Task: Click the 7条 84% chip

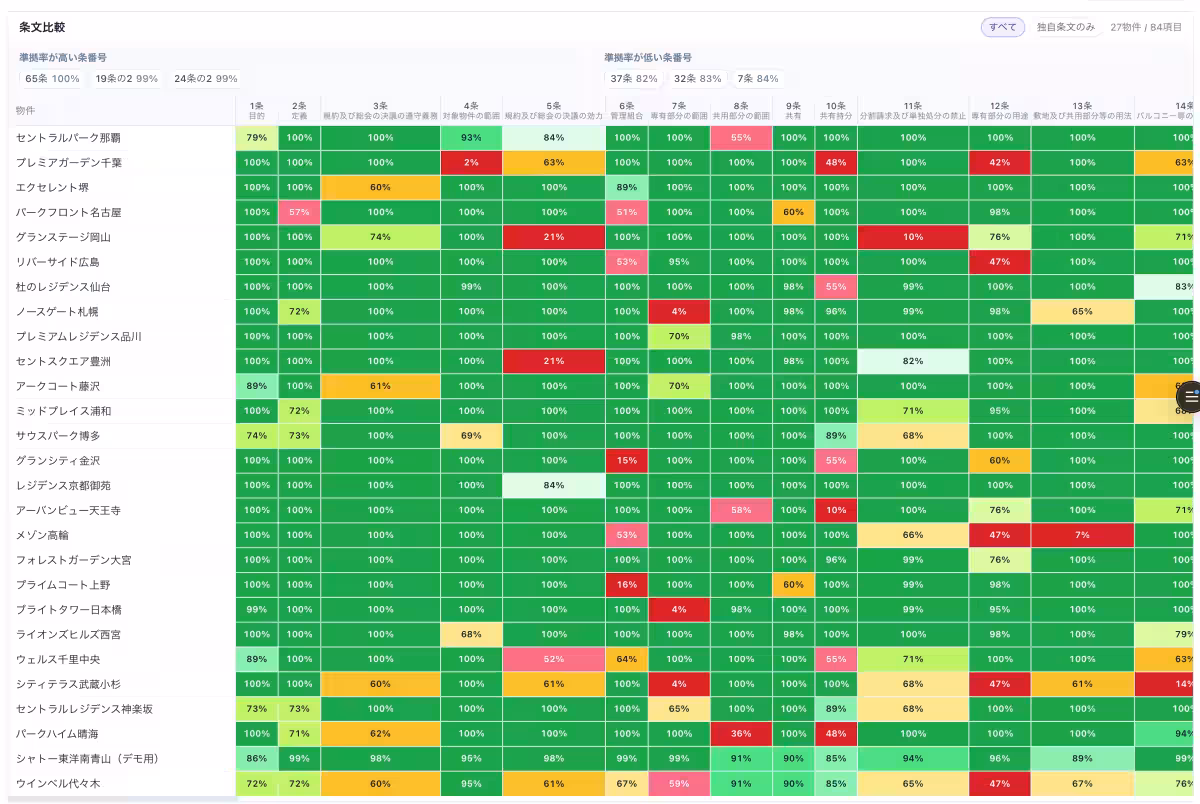Action: (757, 79)
